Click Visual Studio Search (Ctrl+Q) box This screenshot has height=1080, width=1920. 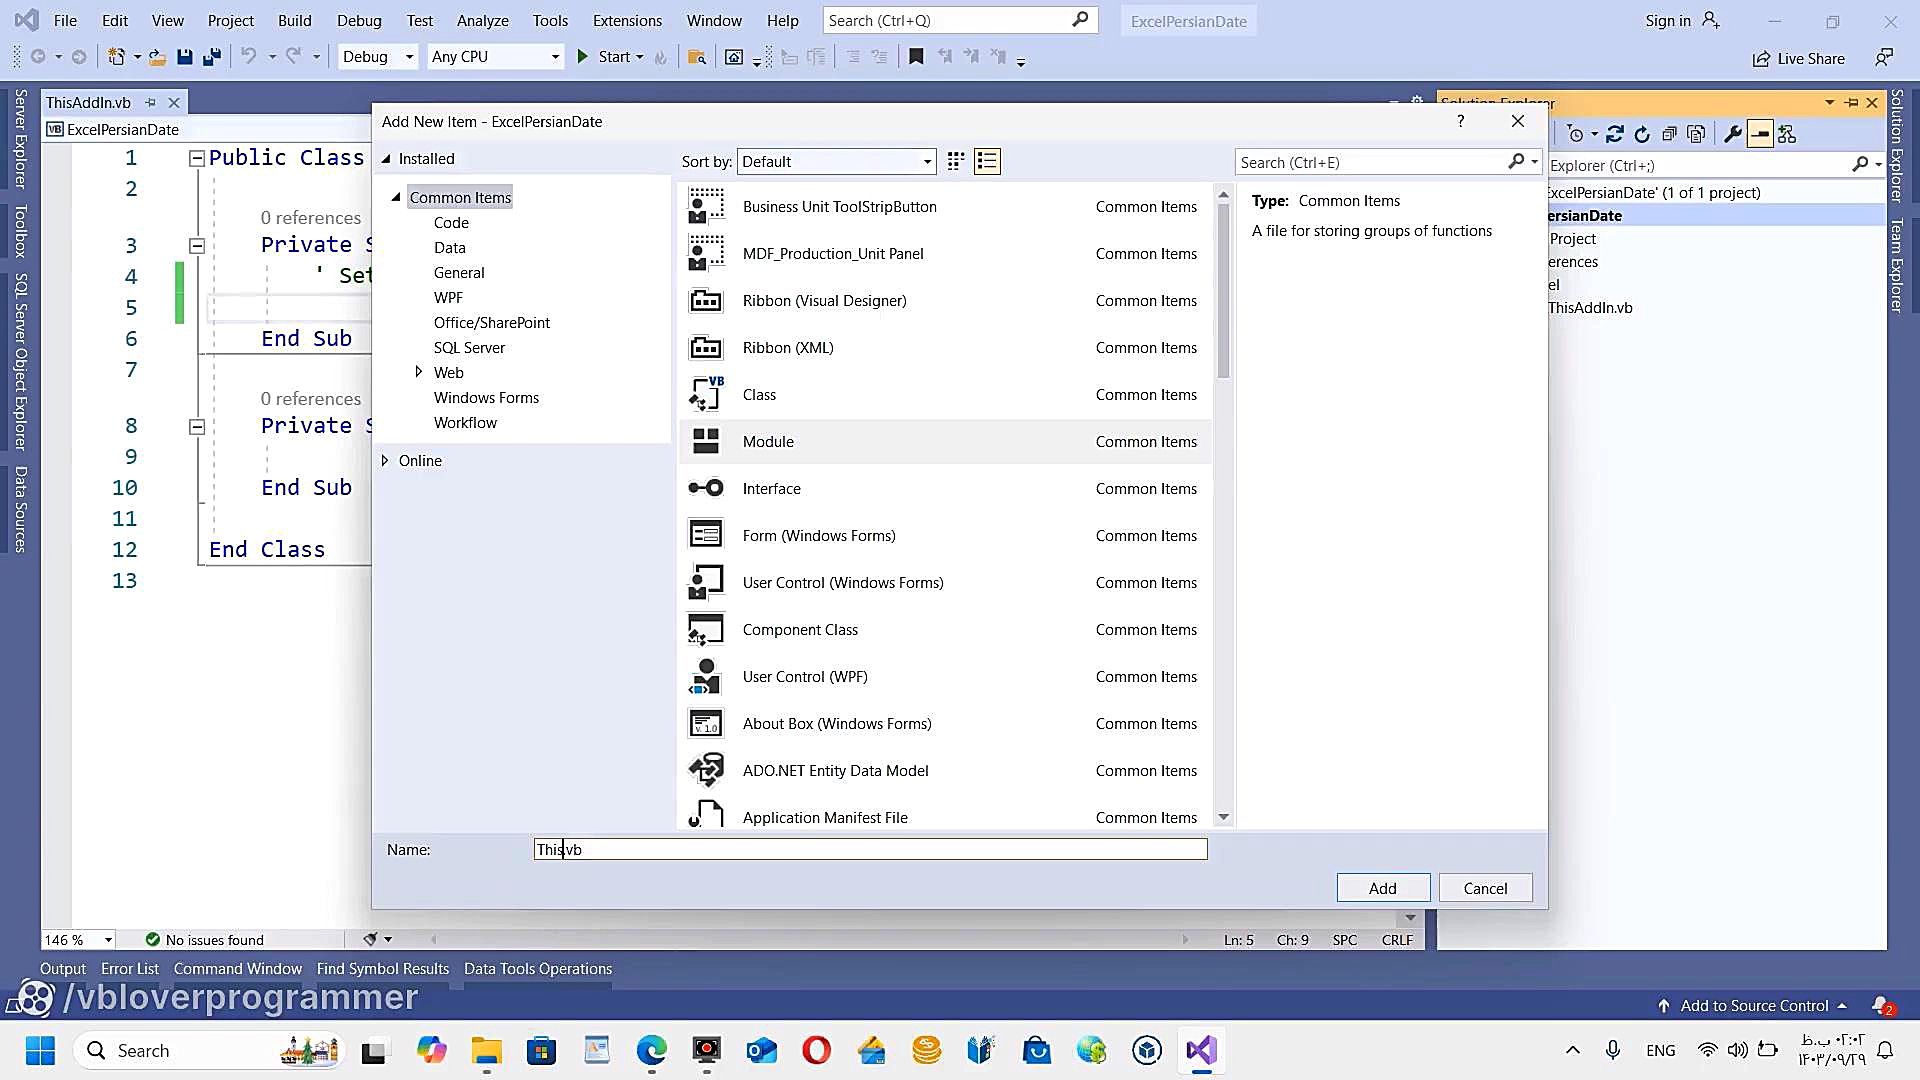[958, 20]
